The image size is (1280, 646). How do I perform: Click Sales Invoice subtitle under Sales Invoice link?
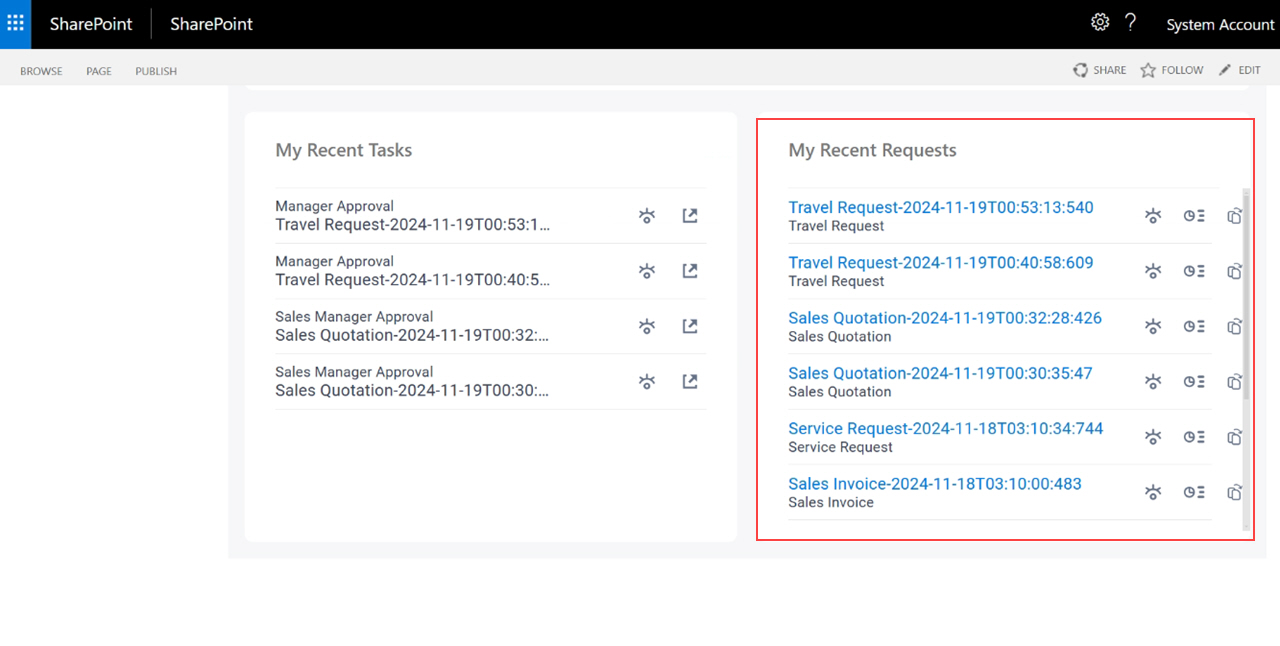point(831,502)
